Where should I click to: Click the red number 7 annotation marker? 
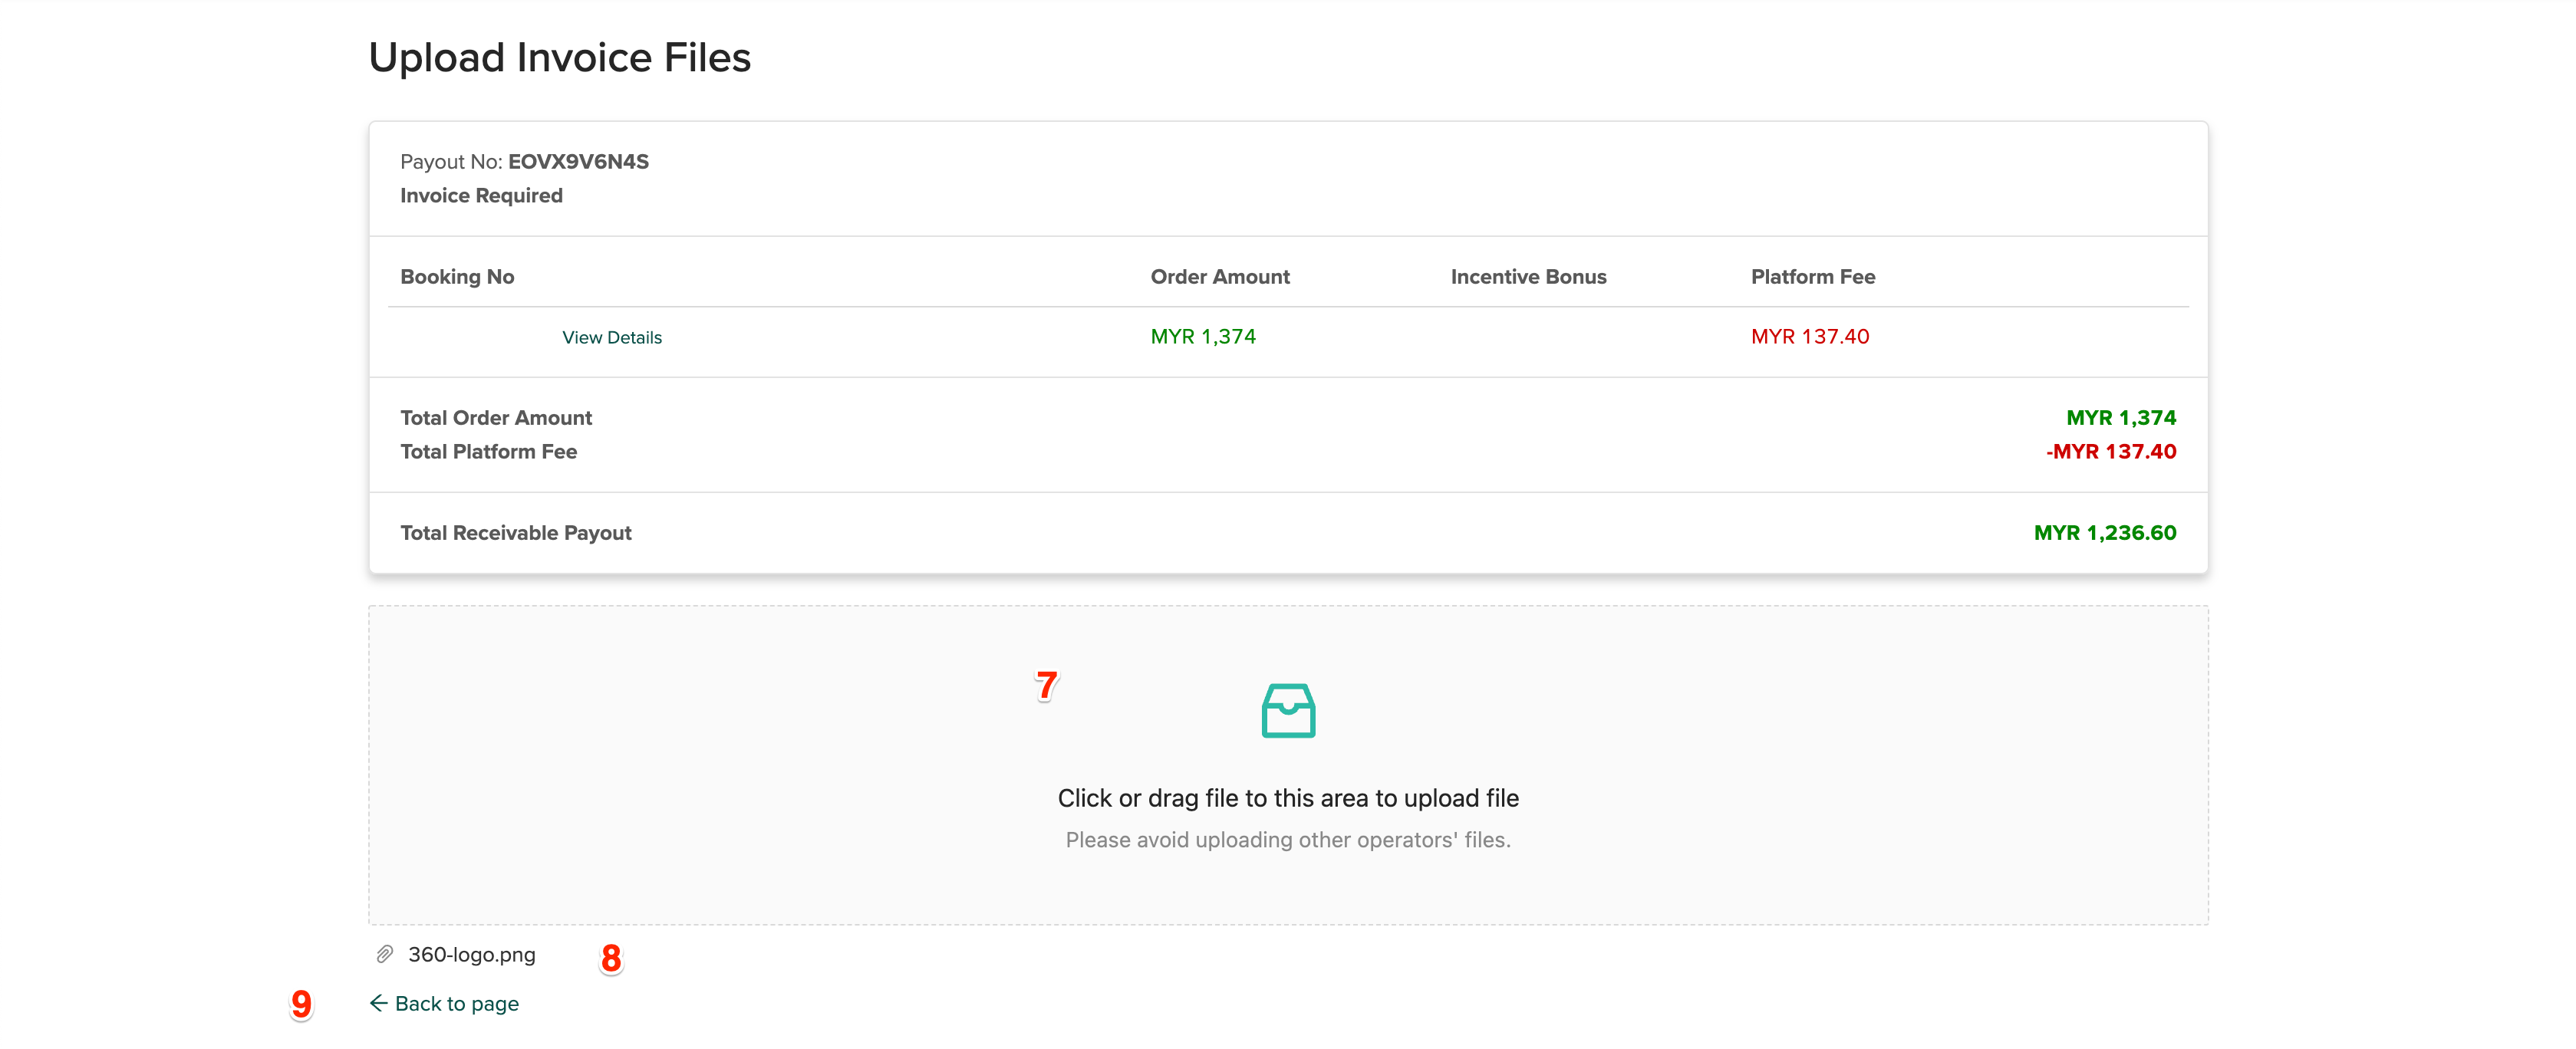point(1046,685)
